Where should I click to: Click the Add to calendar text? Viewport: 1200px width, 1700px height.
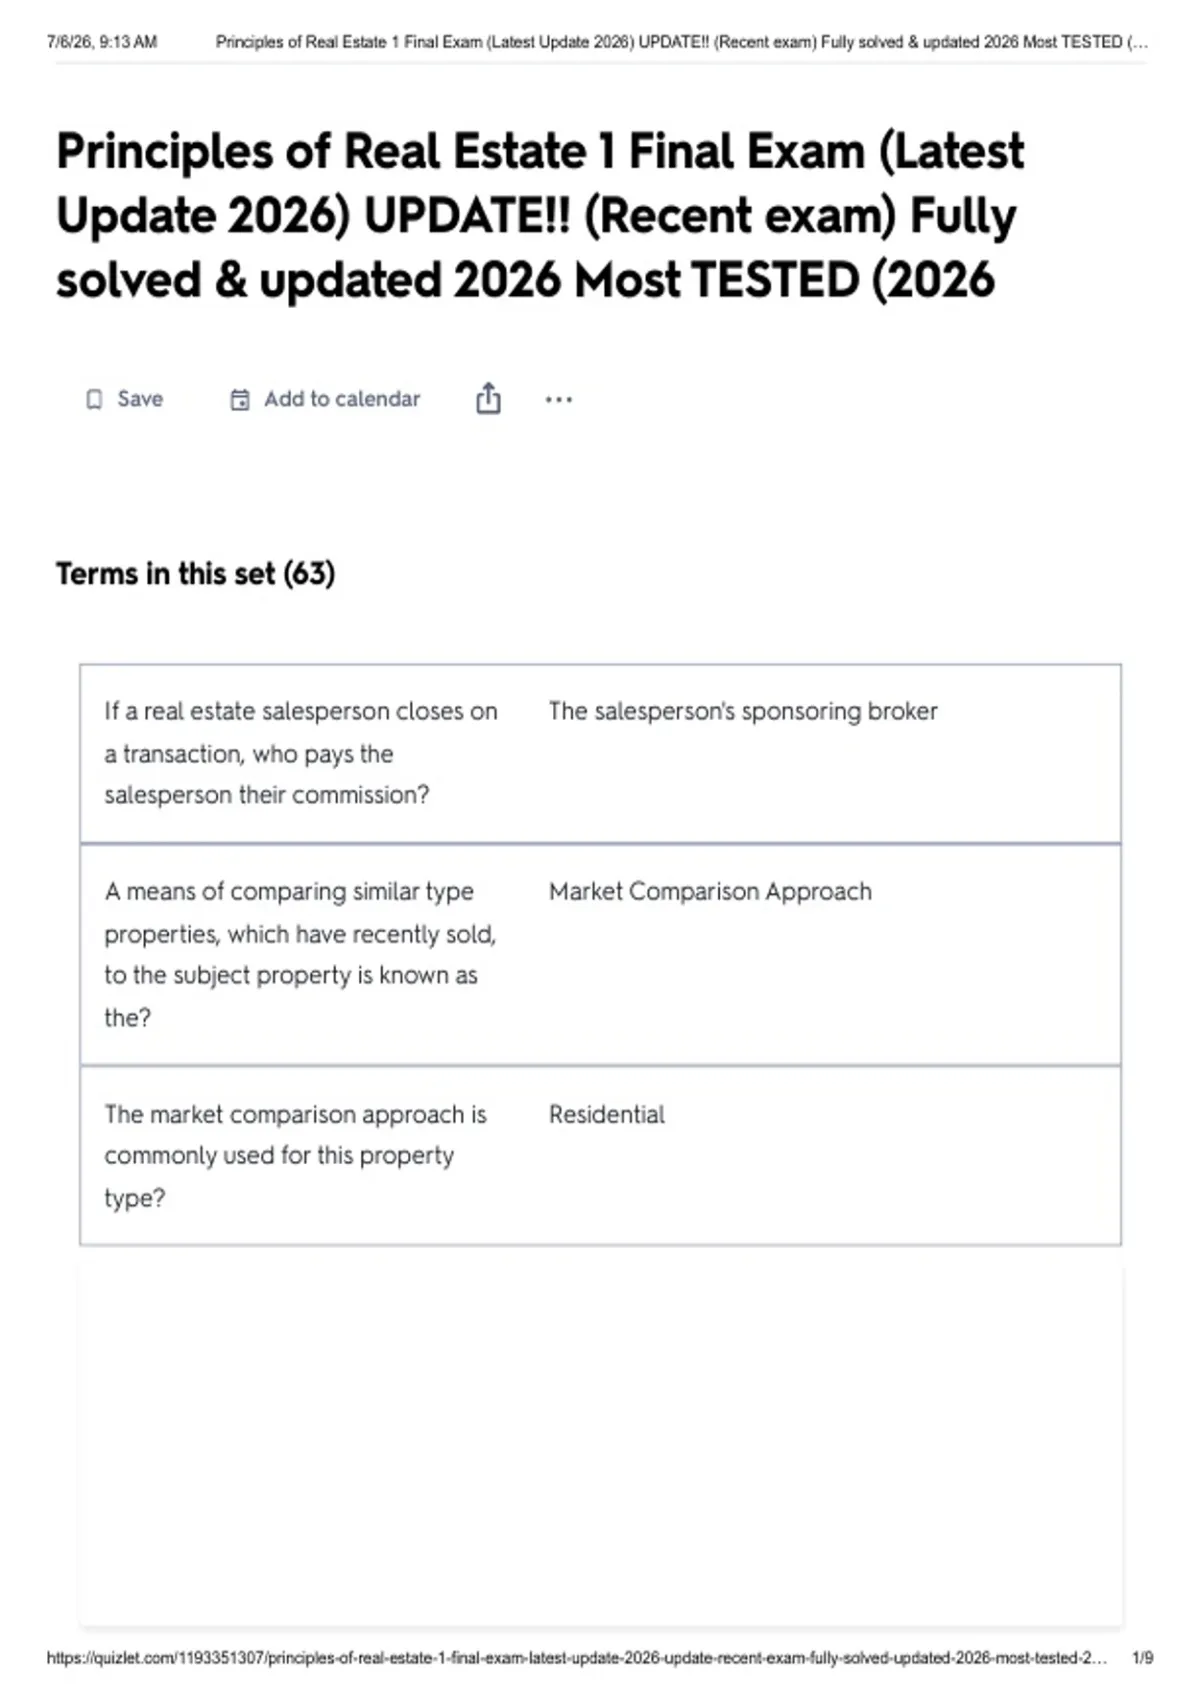(x=342, y=399)
